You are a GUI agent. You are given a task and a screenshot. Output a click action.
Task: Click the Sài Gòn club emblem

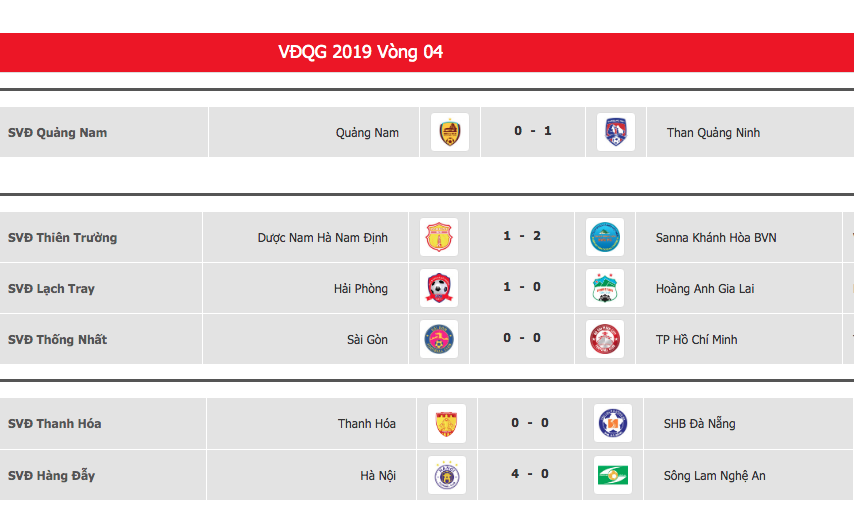point(439,339)
